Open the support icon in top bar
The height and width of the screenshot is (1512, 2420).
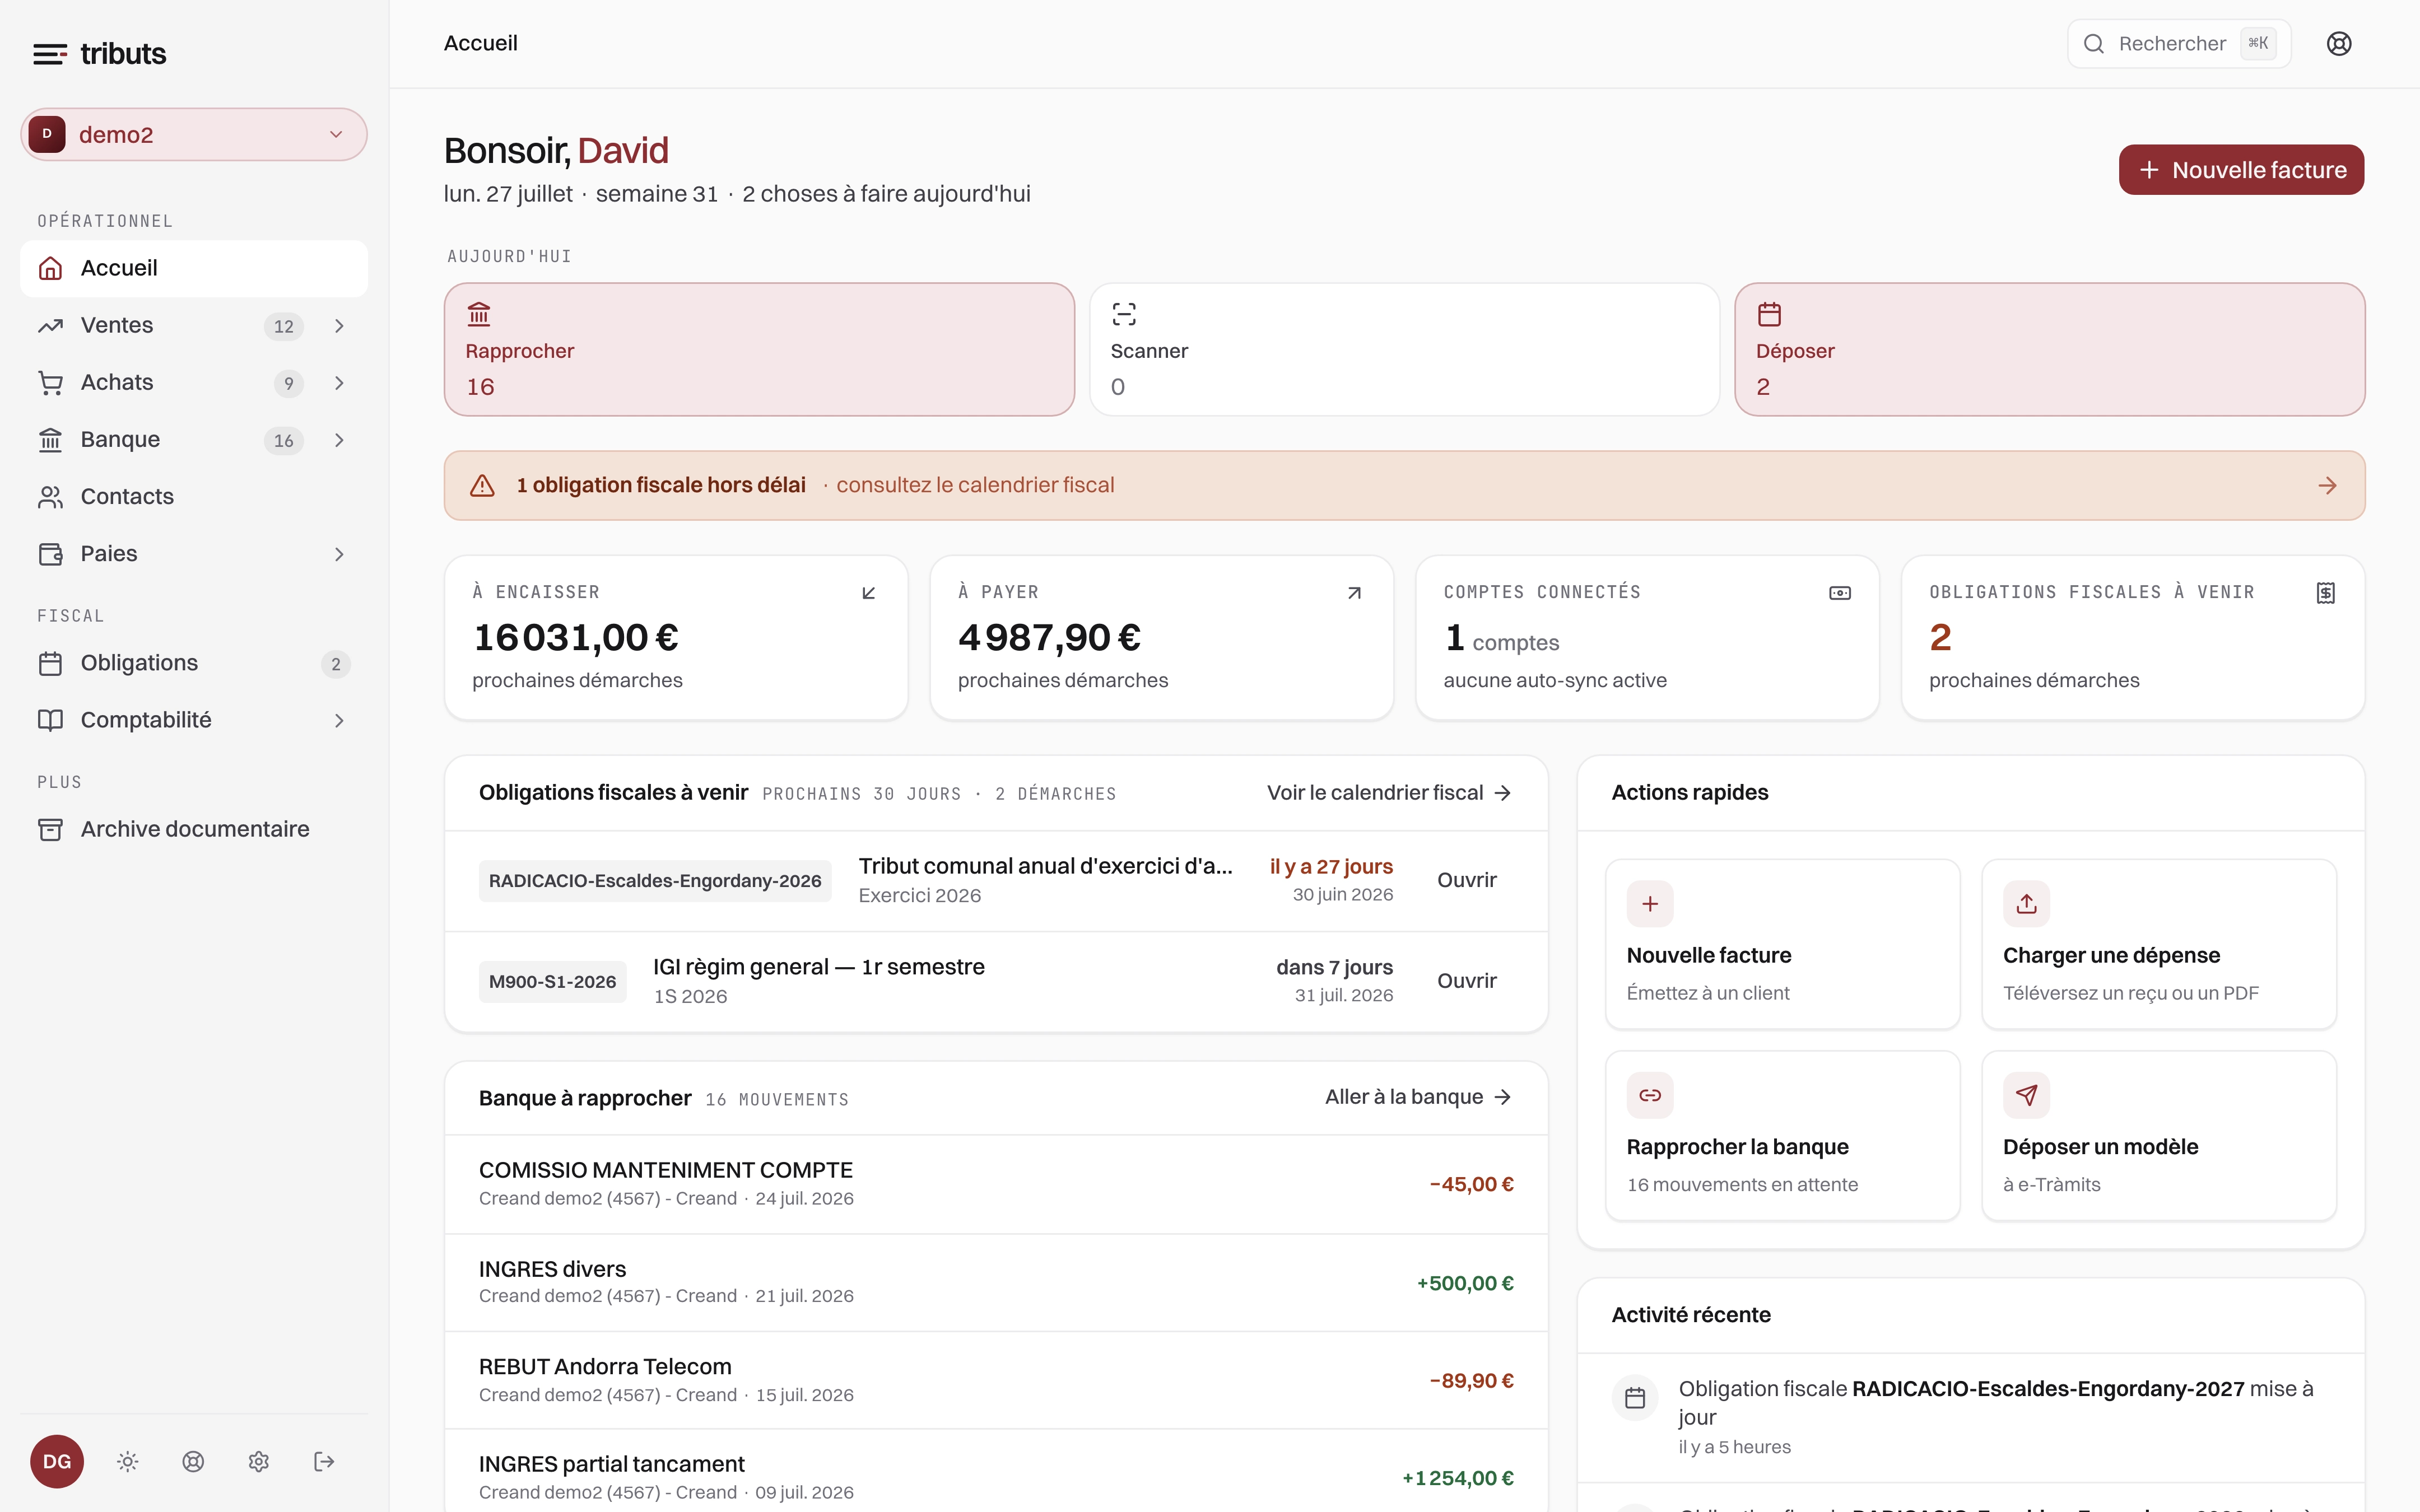(x=2339, y=43)
